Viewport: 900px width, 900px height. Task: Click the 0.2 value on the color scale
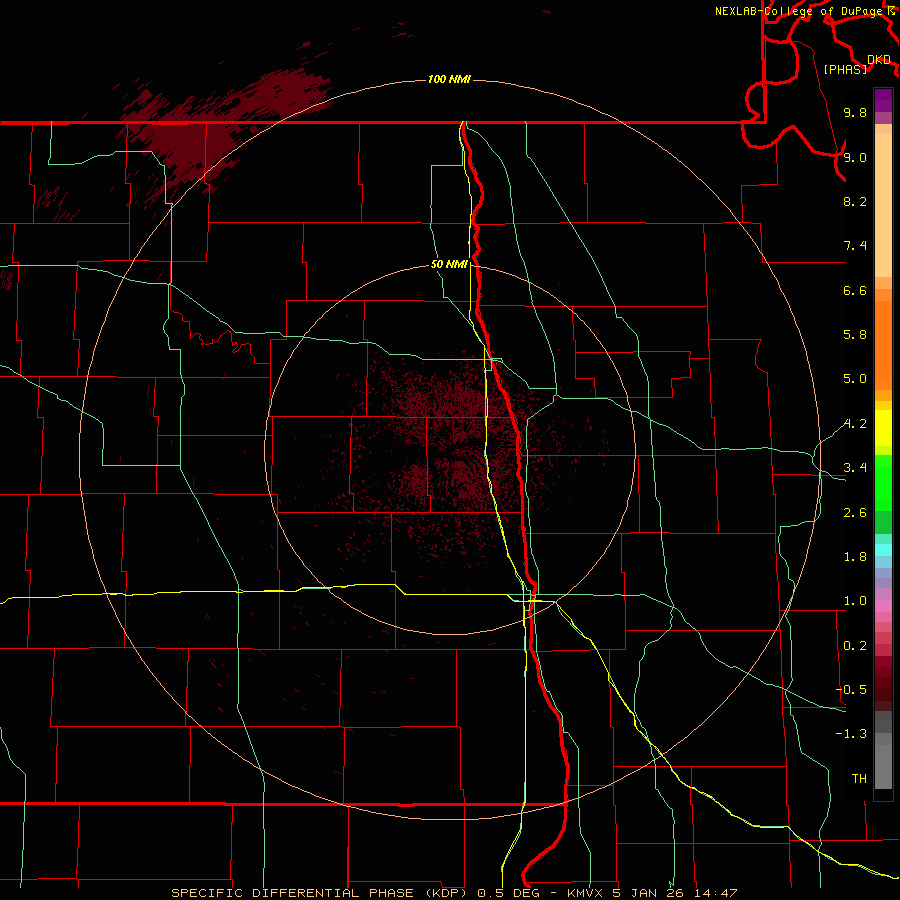click(x=855, y=646)
